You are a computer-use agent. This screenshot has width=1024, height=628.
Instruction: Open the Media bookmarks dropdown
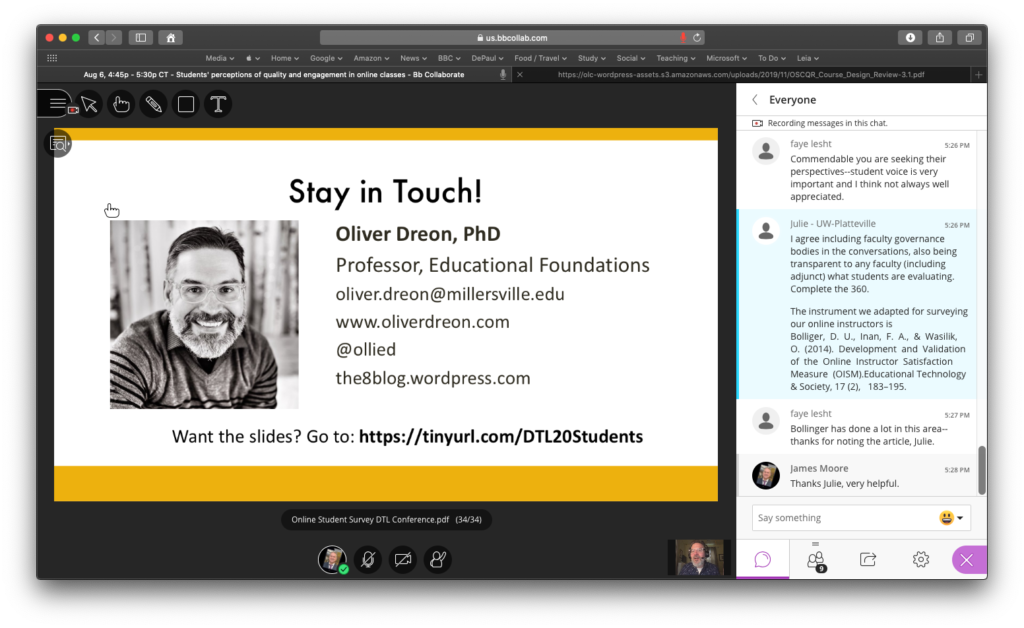[218, 57]
